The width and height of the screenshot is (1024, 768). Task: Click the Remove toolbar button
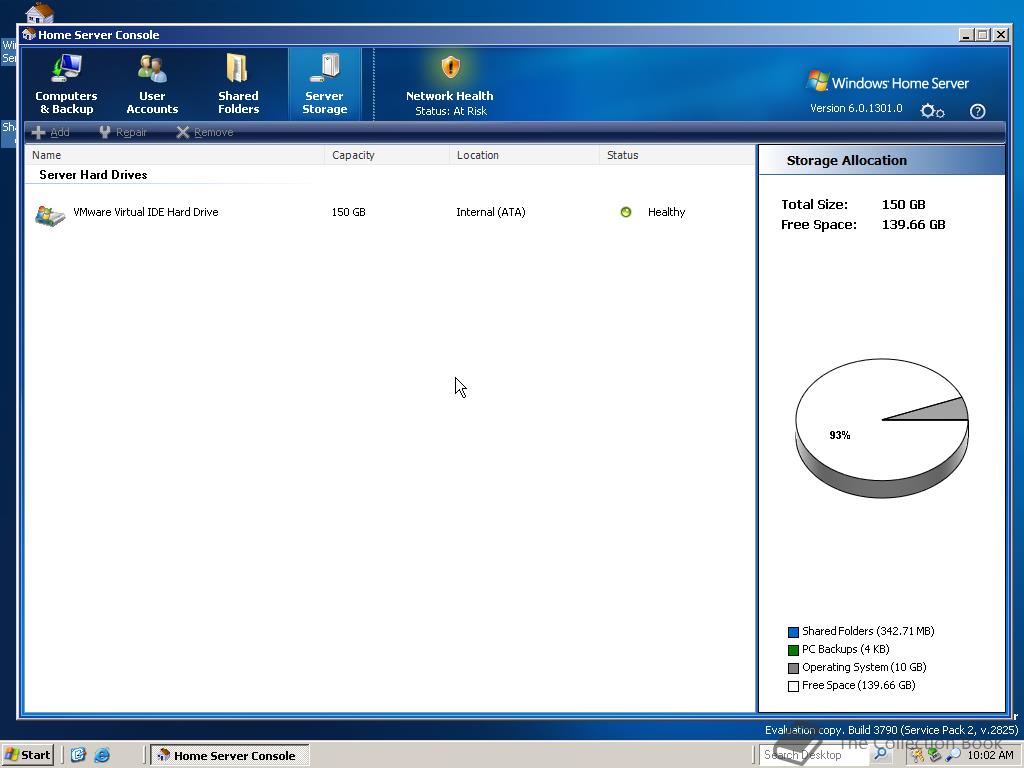coord(204,132)
